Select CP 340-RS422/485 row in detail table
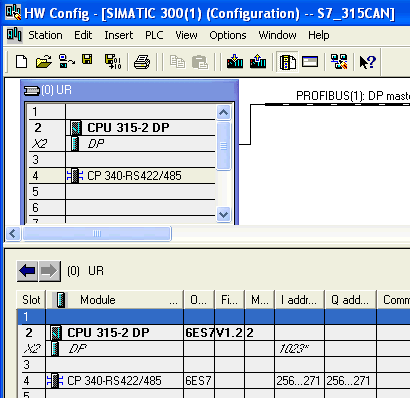Viewport: 410px width, 398px height. tap(214, 381)
